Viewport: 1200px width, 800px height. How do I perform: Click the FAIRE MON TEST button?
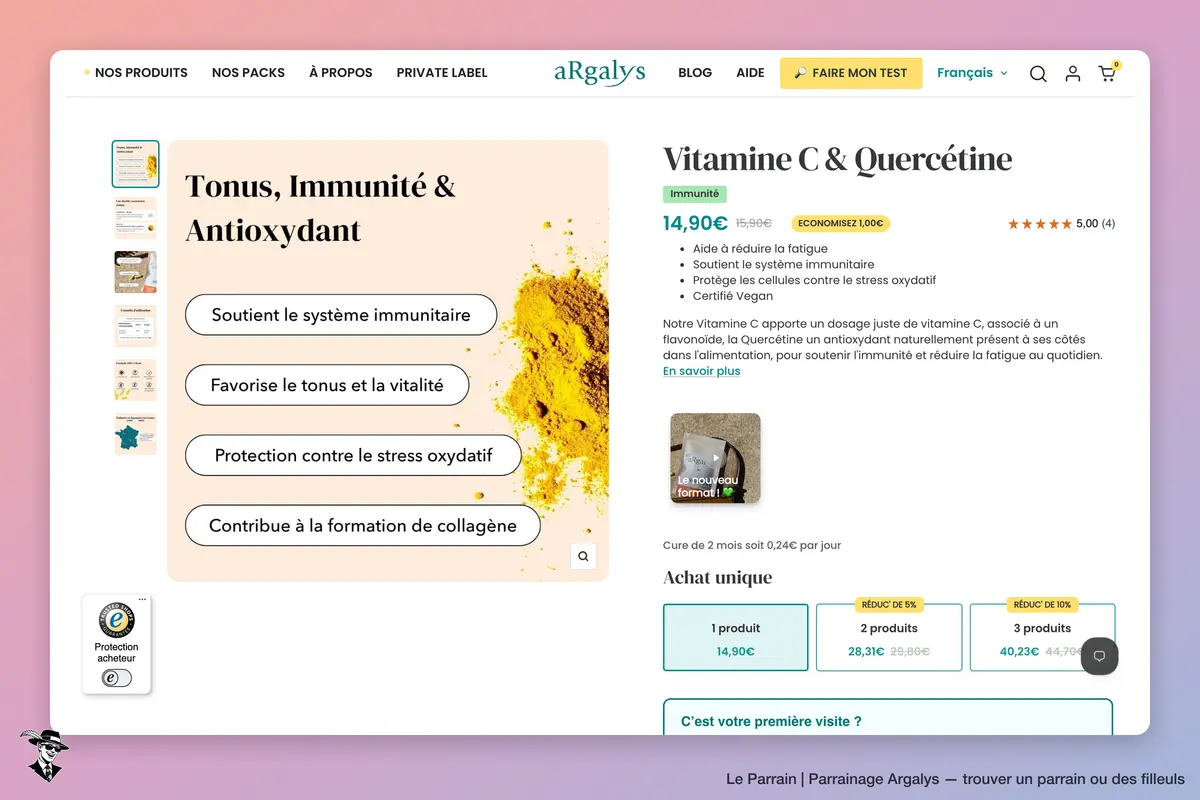pos(851,73)
